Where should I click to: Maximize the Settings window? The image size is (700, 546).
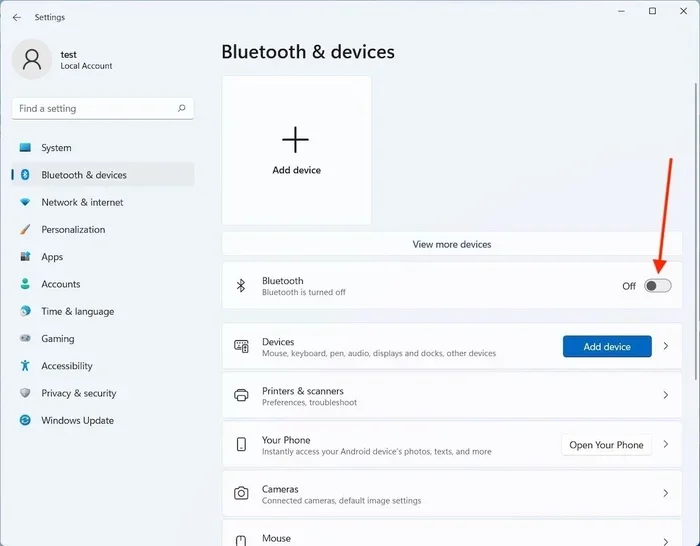[652, 11]
